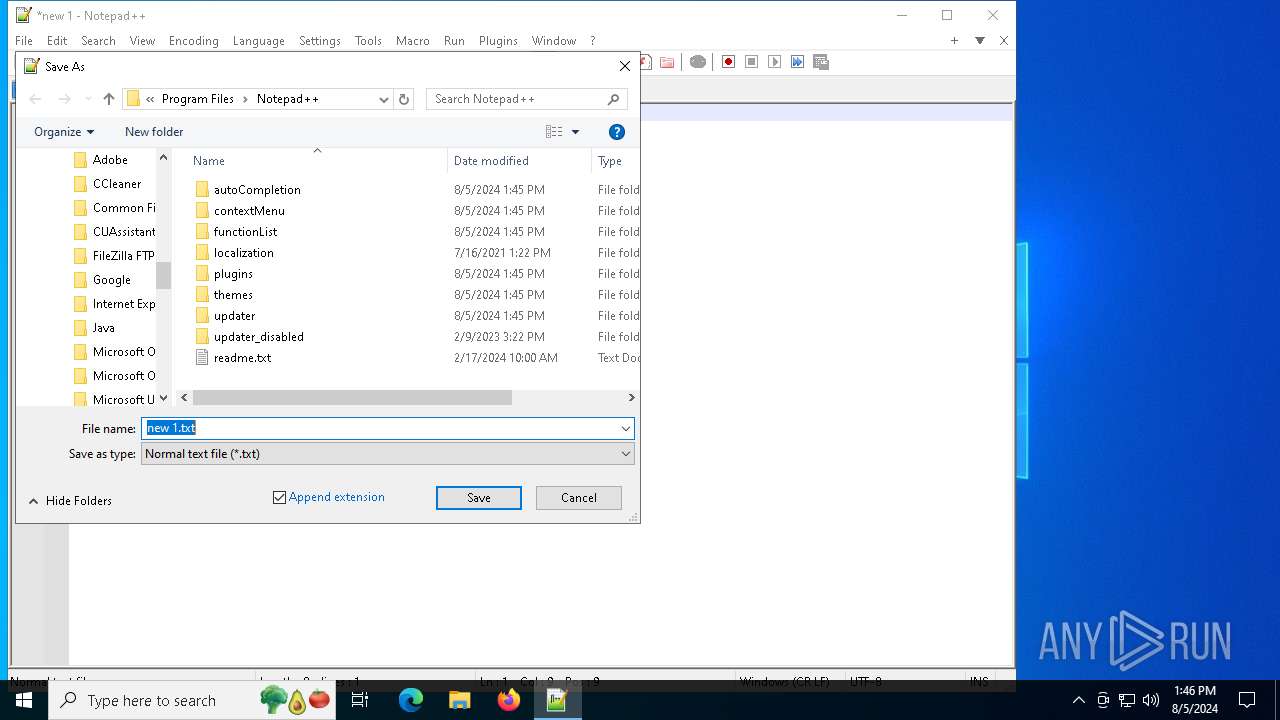Open Task View on taskbar
Screen dimensions: 1280x720
(x=360, y=700)
